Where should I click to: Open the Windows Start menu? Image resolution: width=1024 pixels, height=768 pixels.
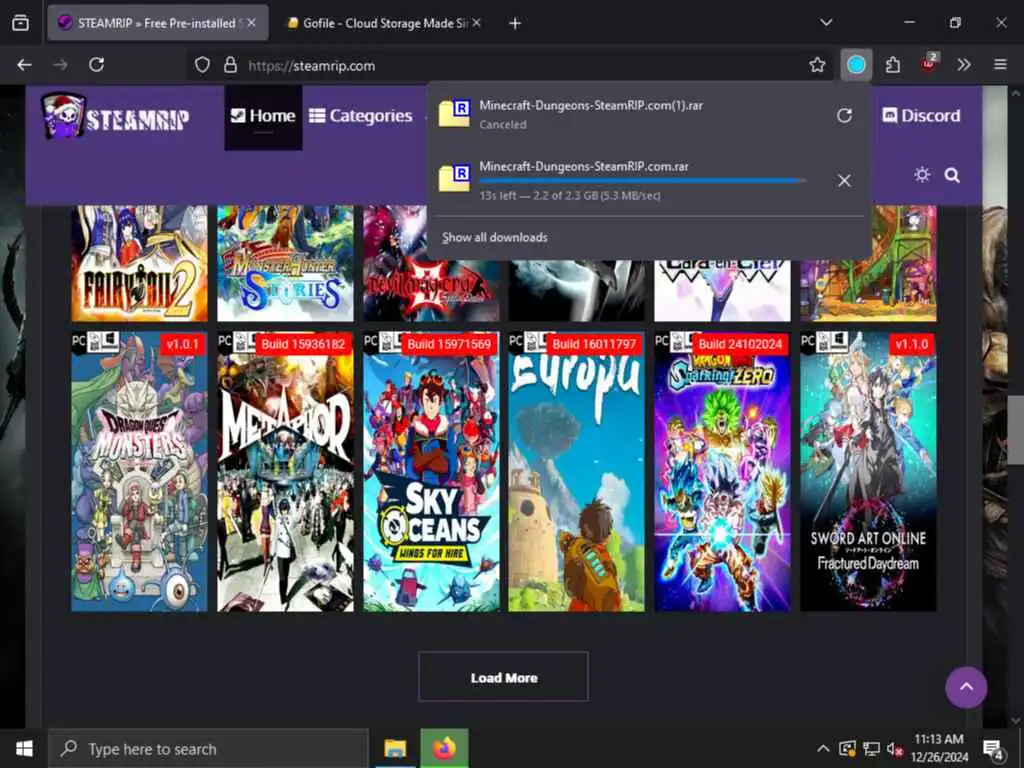point(24,748)
